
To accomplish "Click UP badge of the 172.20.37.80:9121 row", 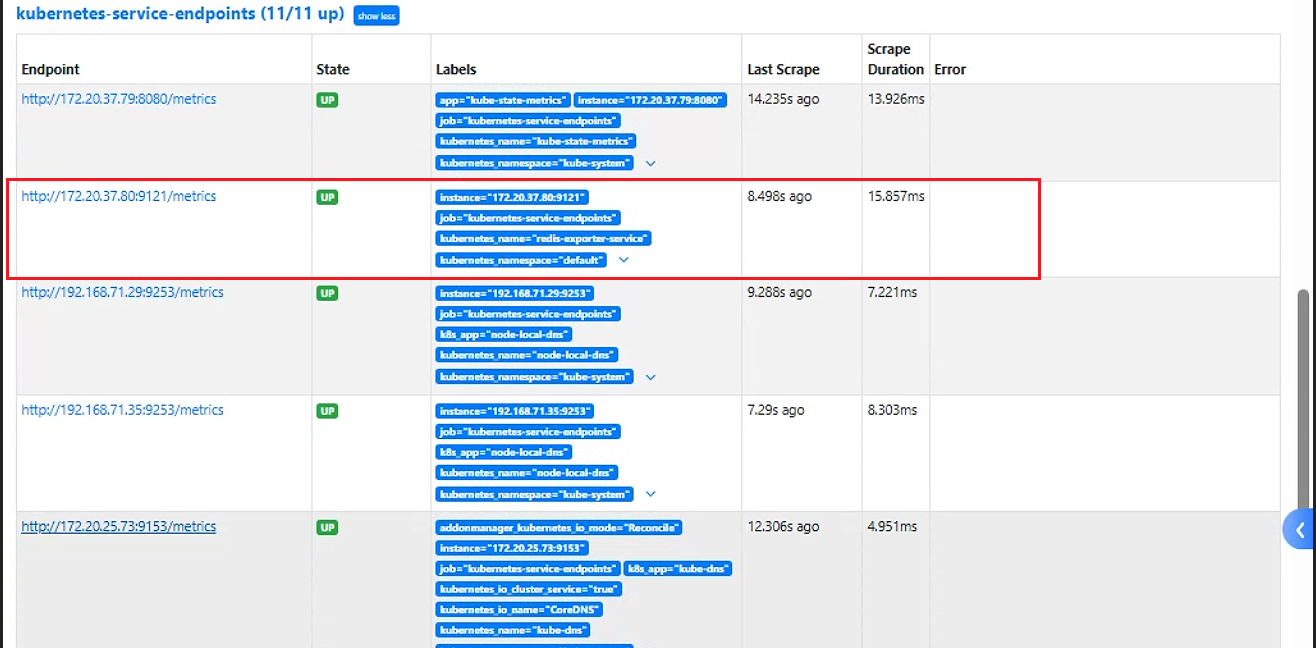I will (327, 197).
